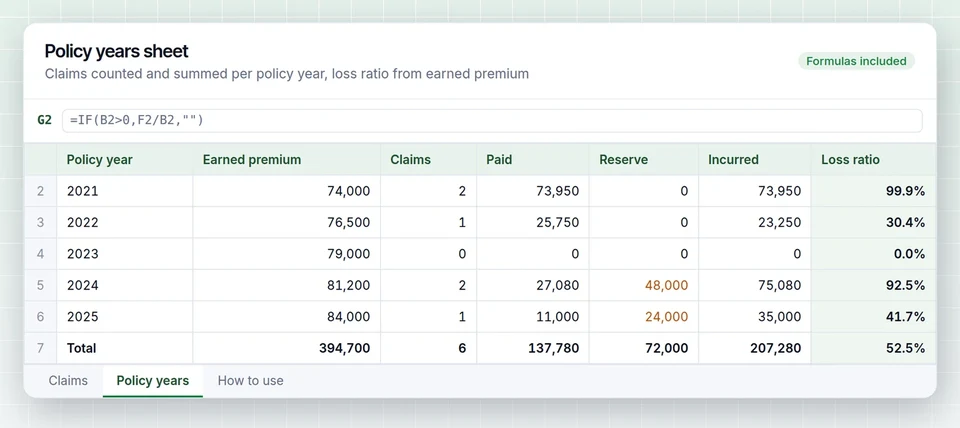Screen dimensions: 960x428
Task: Select row number 3 header
Action: click(40, 222)
